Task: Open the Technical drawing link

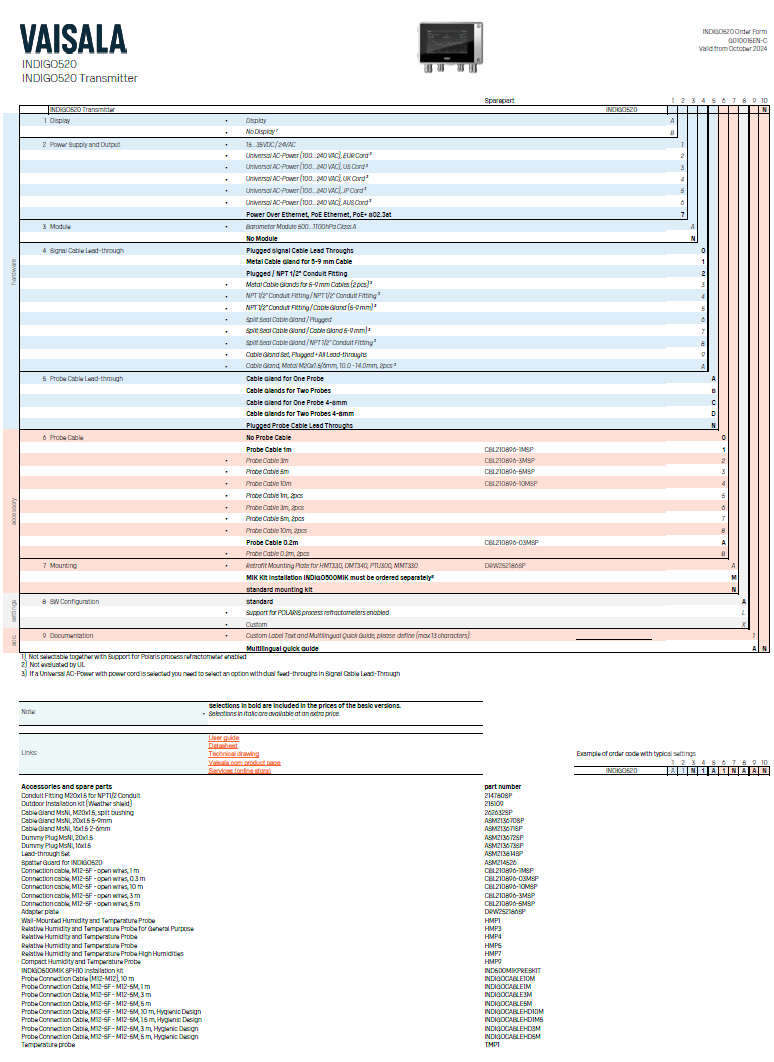Action: point(234,754)
